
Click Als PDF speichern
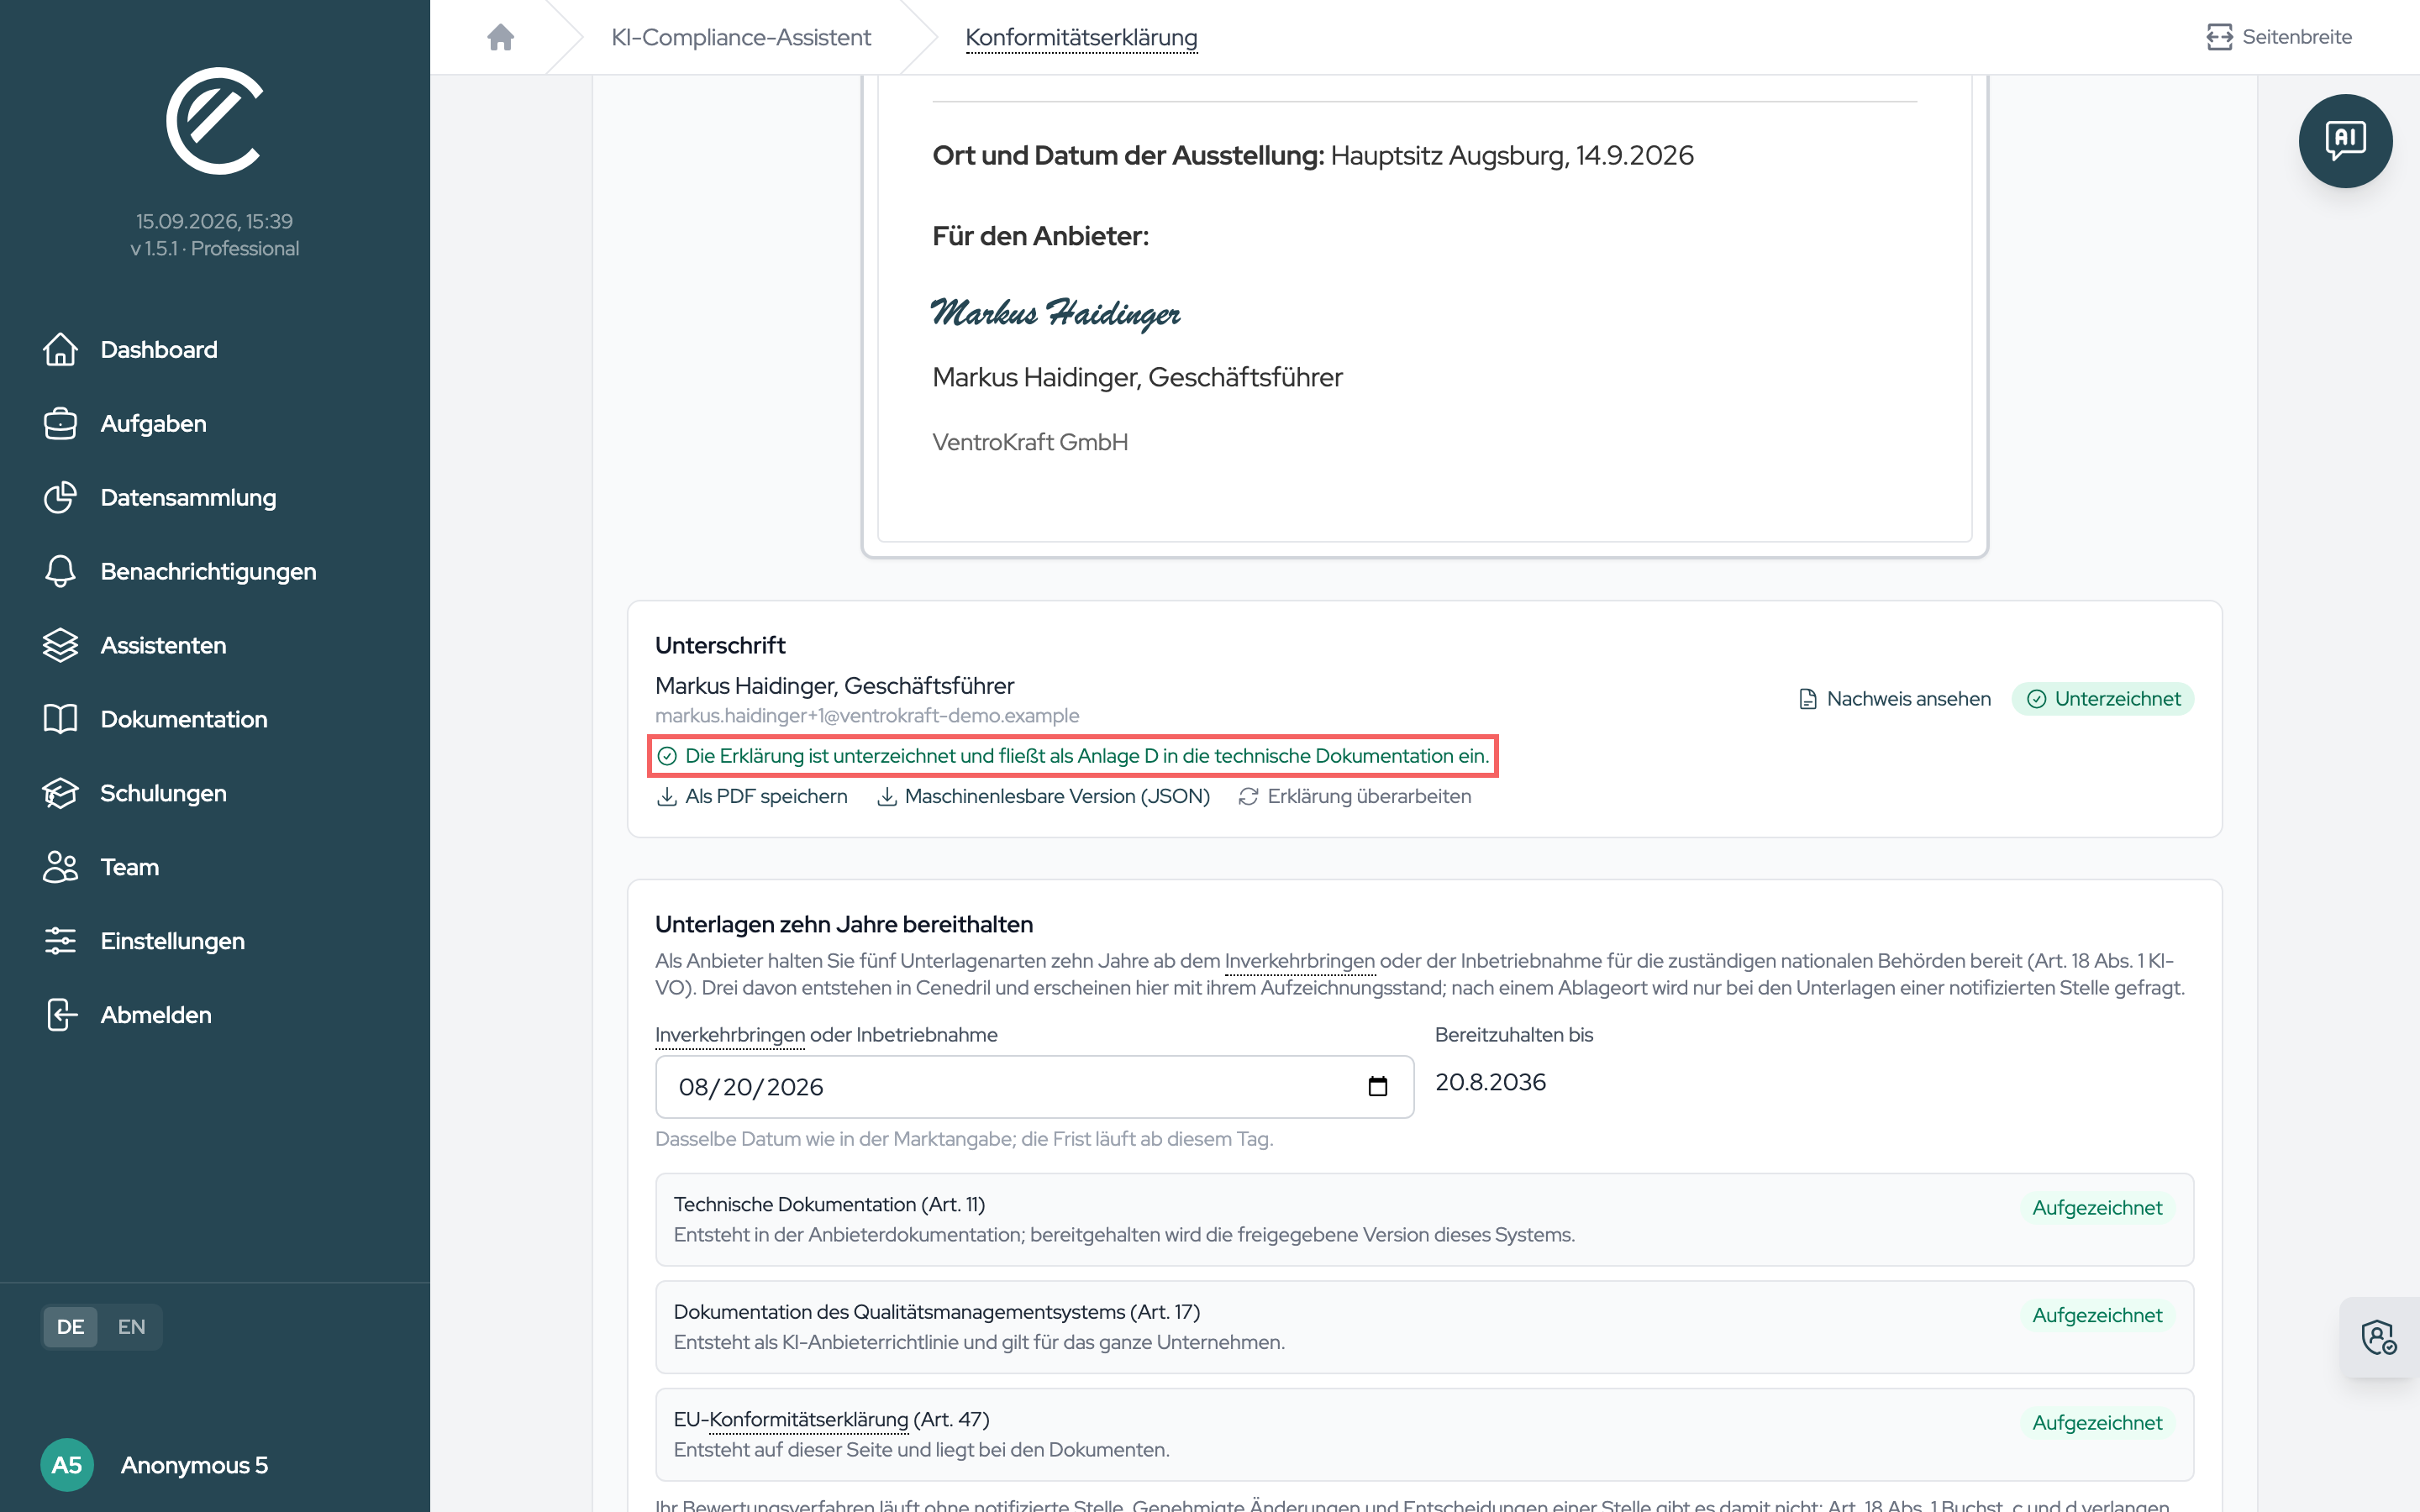click(752, 796)
